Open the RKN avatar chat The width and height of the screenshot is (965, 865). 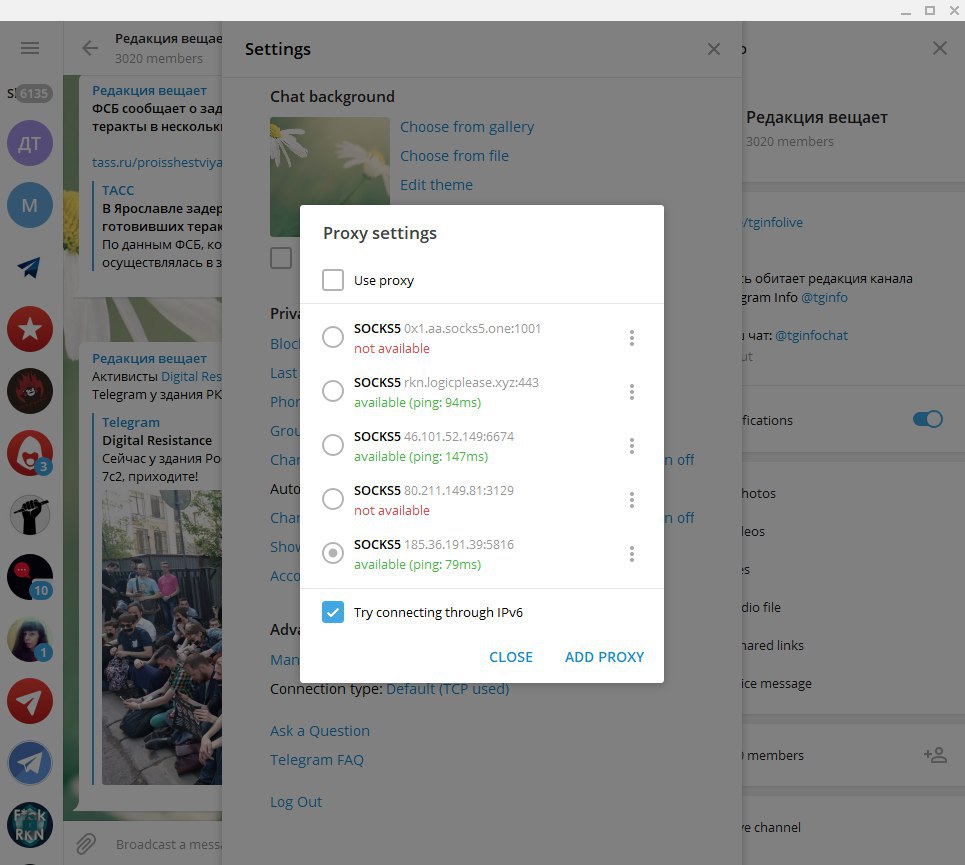point(30,825)
